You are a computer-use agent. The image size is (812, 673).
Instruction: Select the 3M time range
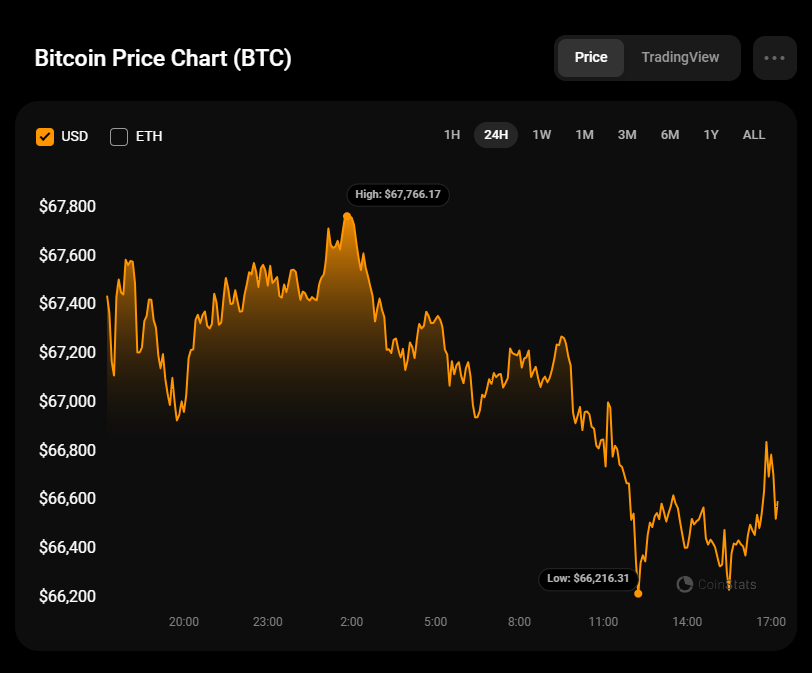627,135
